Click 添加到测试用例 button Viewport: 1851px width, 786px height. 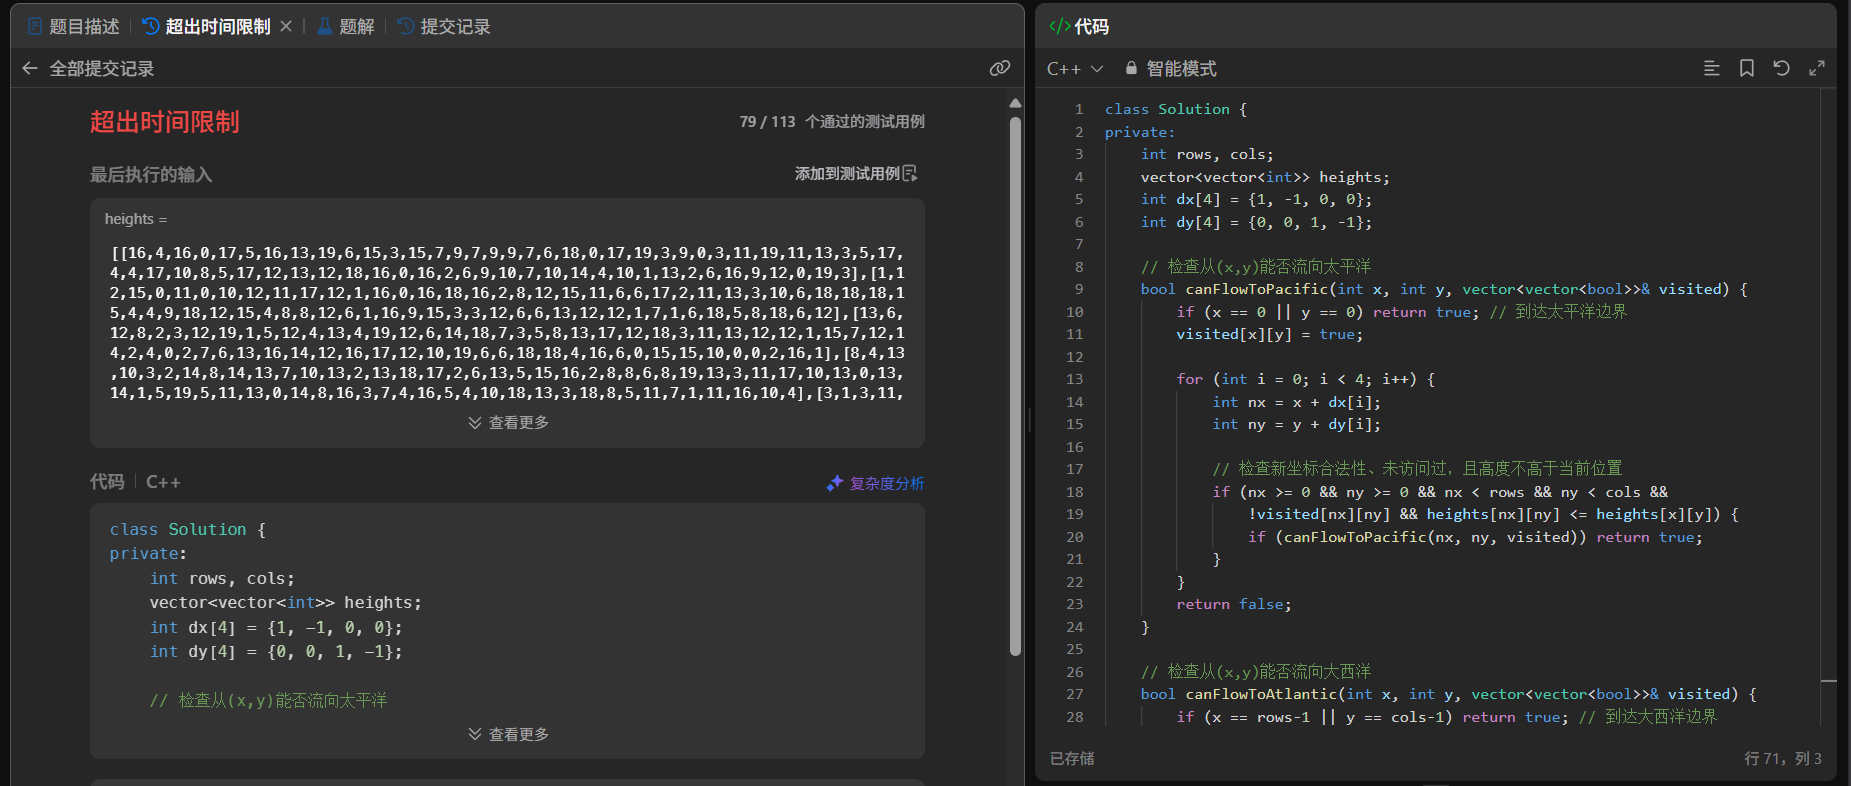click(x=856, y=173)
